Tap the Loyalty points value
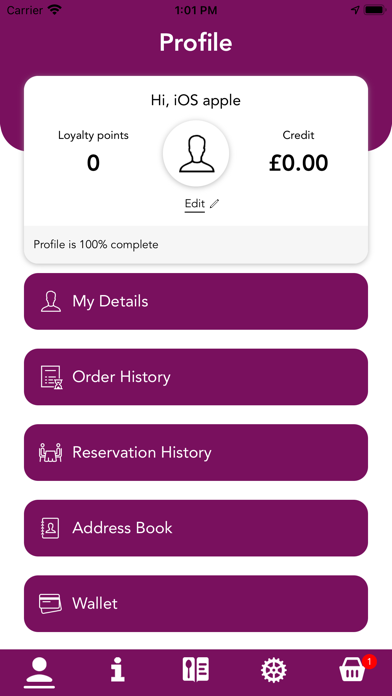Image resolution: width=392 pixels, height=696 pixels. pyautogui.click(x=93, y=163)
